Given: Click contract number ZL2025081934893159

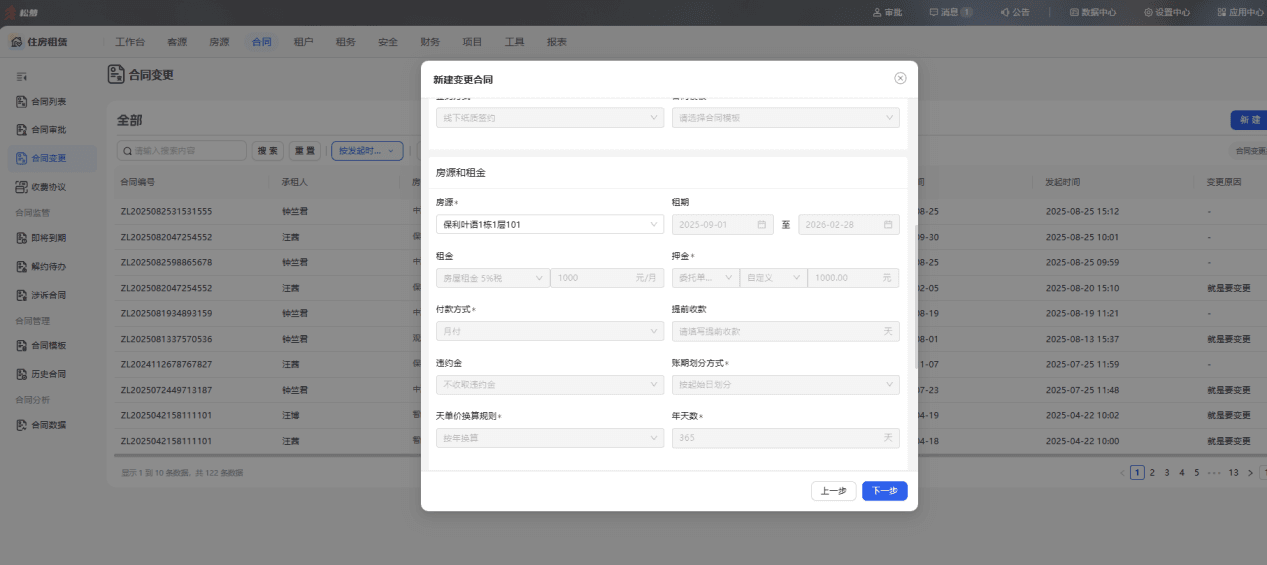Looking at the screenshot, I should [166, 313].
